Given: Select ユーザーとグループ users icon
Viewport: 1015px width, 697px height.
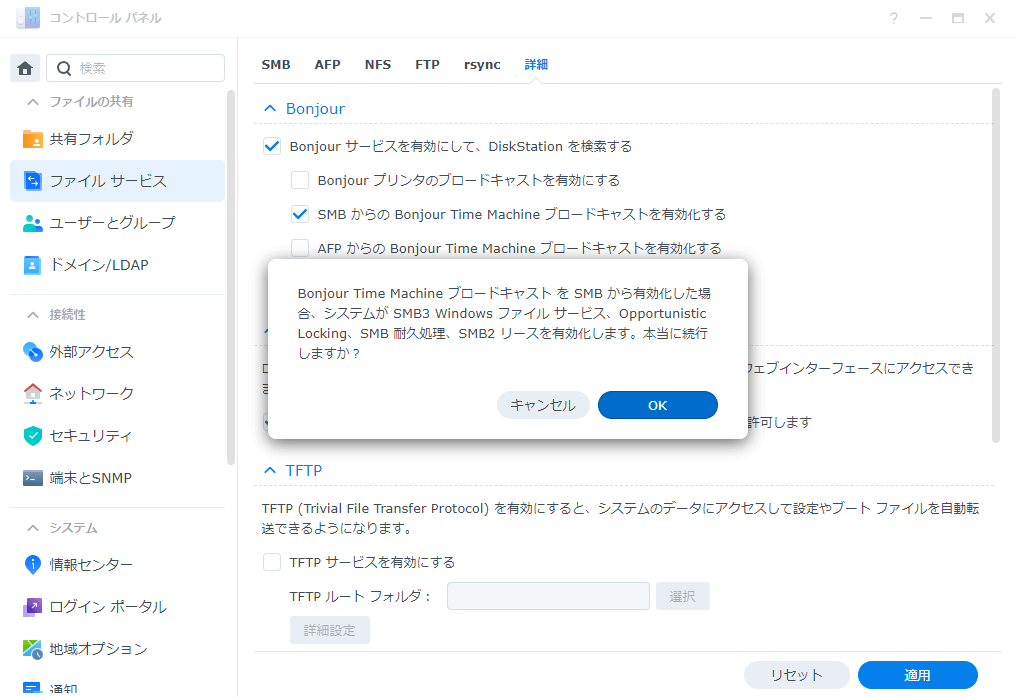Looking at the screenshot, I should tap(33, 223).
